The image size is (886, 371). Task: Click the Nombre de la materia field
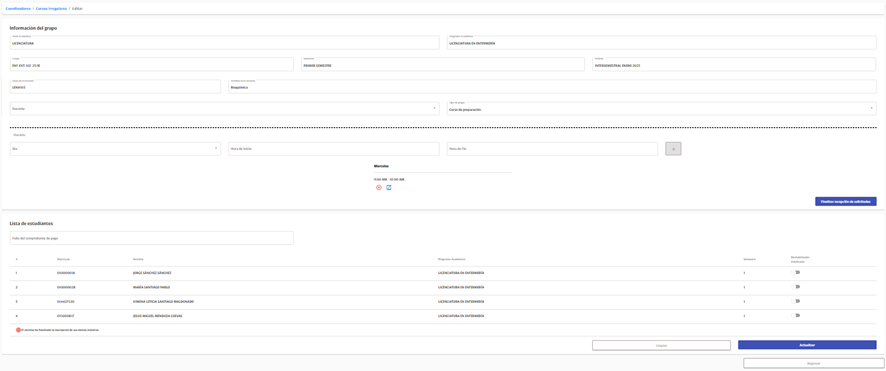(552, 86)
